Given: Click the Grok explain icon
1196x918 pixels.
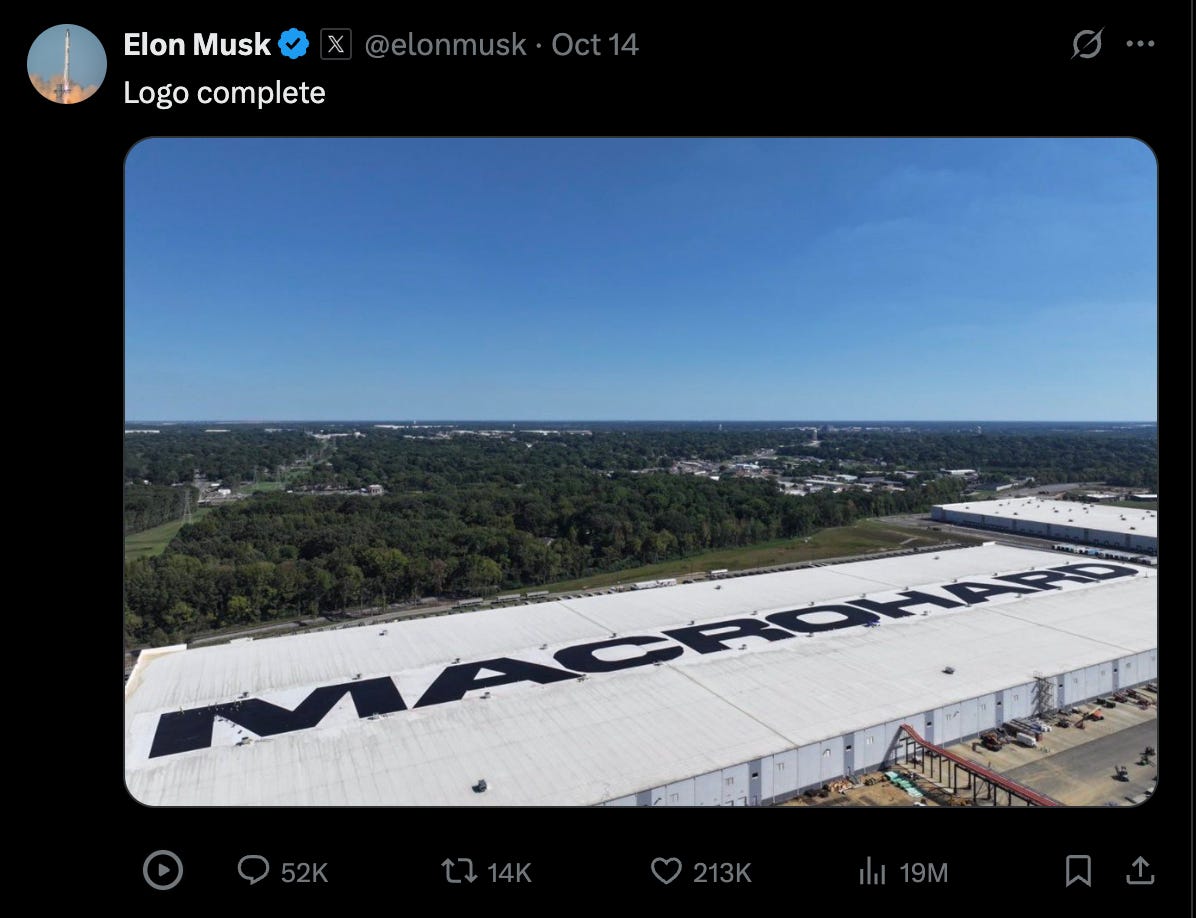Looking at the screenshot, I should click(x=1087, y=43).
